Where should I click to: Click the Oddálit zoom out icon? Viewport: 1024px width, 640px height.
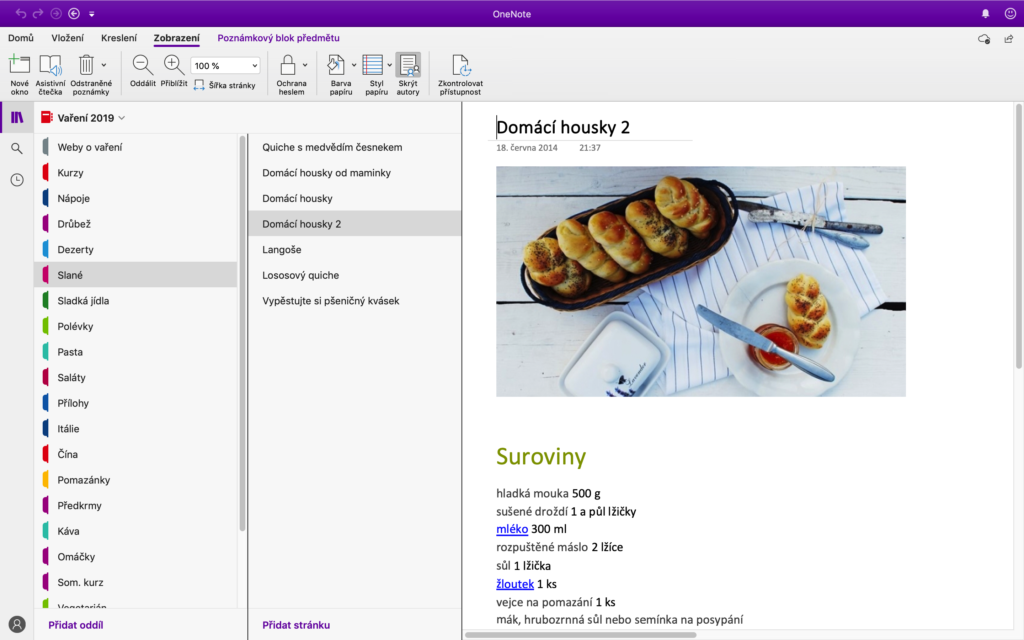point(143,66)
